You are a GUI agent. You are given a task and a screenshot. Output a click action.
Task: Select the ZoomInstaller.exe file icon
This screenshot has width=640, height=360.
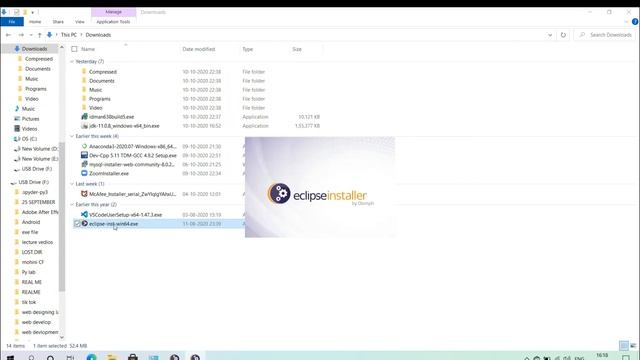(x=84, y=173)
